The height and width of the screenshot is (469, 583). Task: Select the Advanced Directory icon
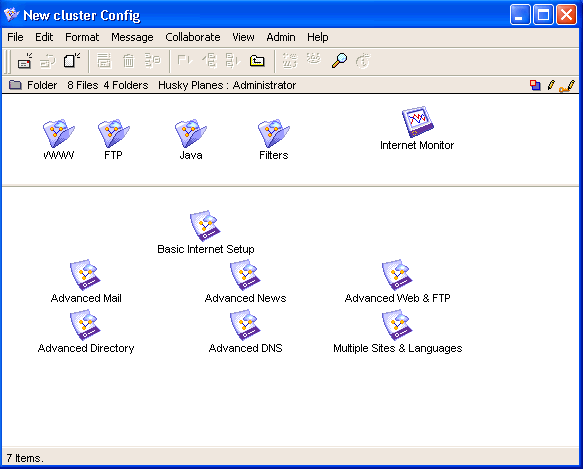pos(86,325)
